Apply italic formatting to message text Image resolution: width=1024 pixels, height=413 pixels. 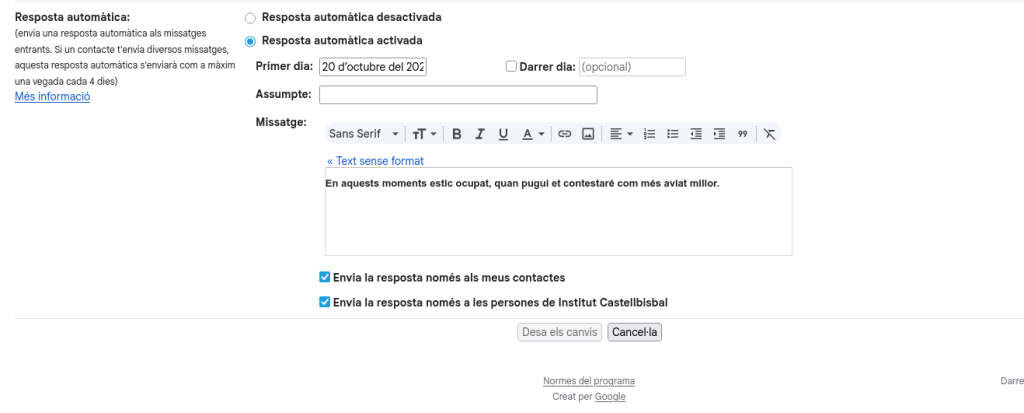(x=480, y=134)
